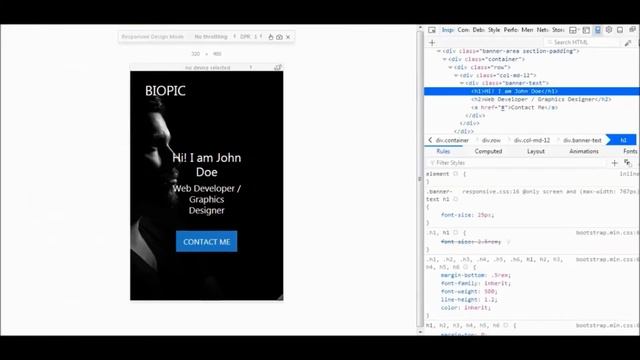The image size is (640, 360).
Task: Open the Memory tab
Action: 527,30
